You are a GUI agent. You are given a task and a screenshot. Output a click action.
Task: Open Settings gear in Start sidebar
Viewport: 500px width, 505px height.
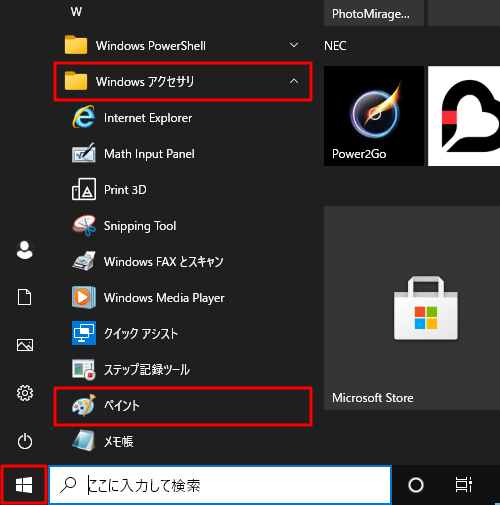pos(25,393)
